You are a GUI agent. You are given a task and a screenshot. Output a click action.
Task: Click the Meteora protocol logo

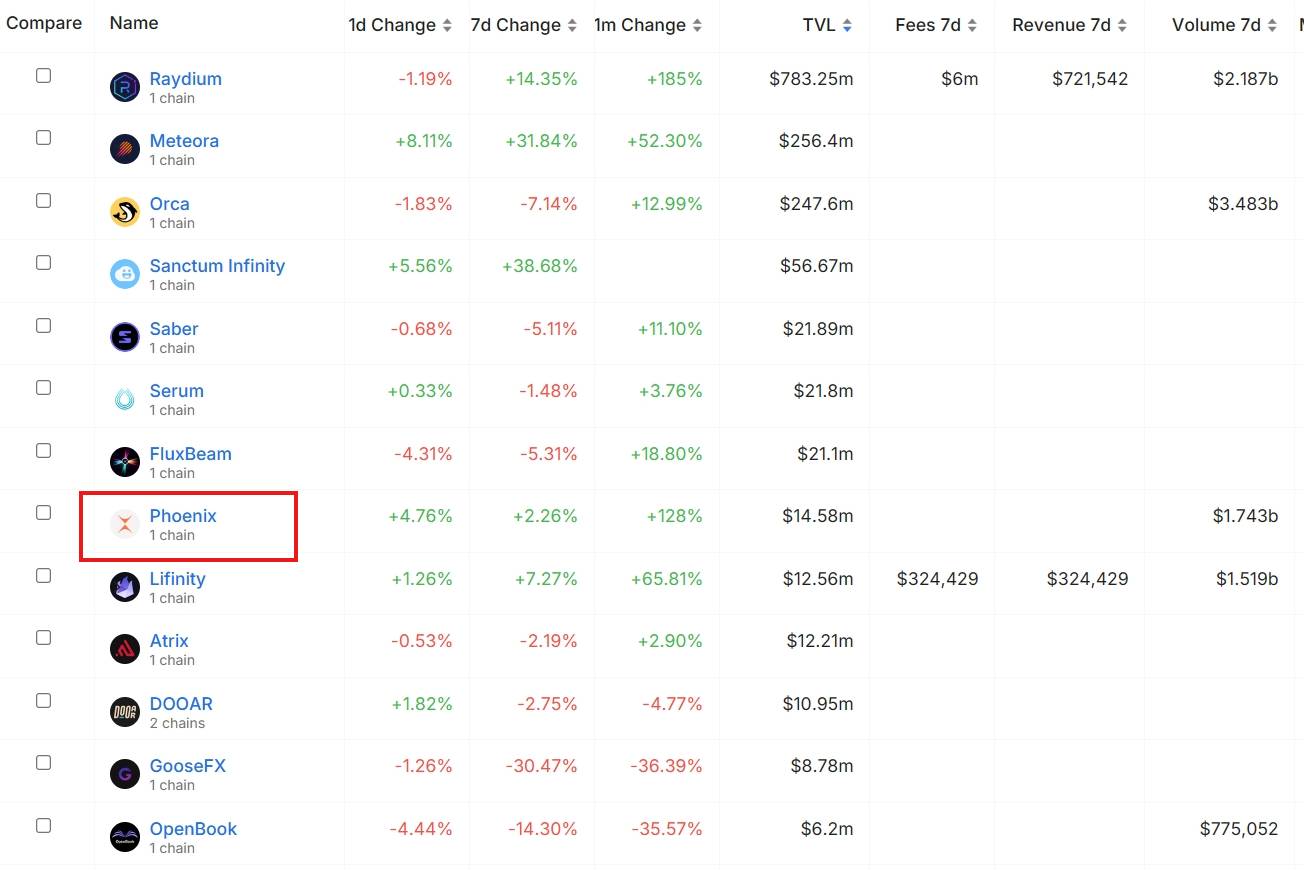[x=125, y=149]
